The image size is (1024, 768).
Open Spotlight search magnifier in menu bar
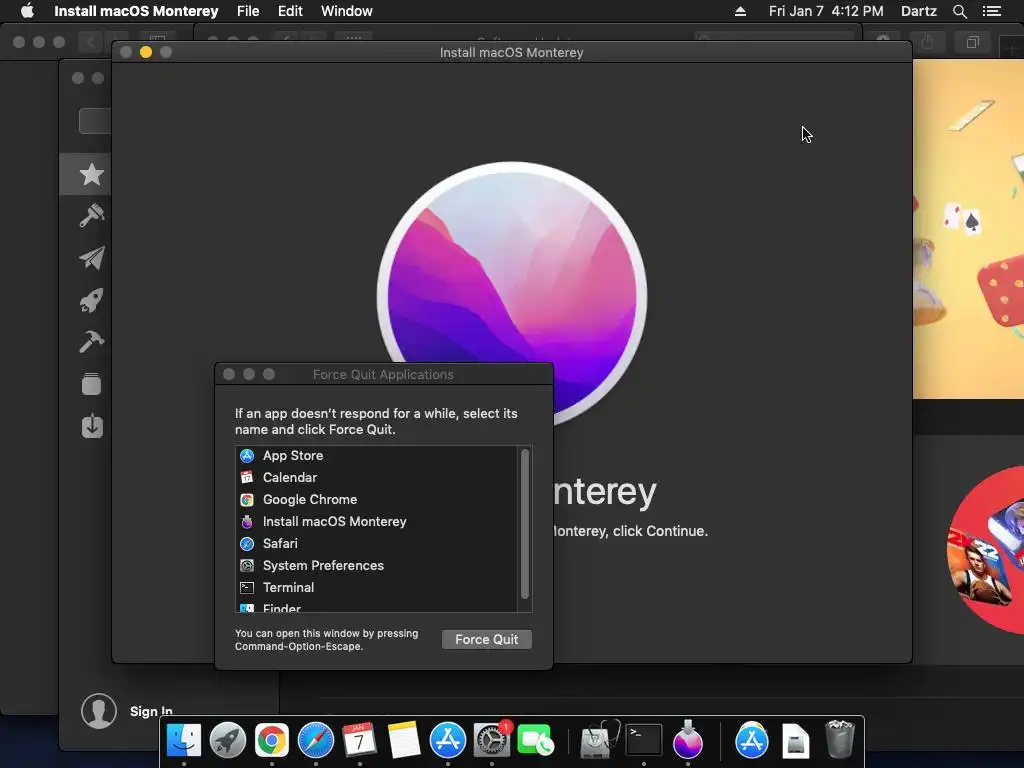coord(959,11)
